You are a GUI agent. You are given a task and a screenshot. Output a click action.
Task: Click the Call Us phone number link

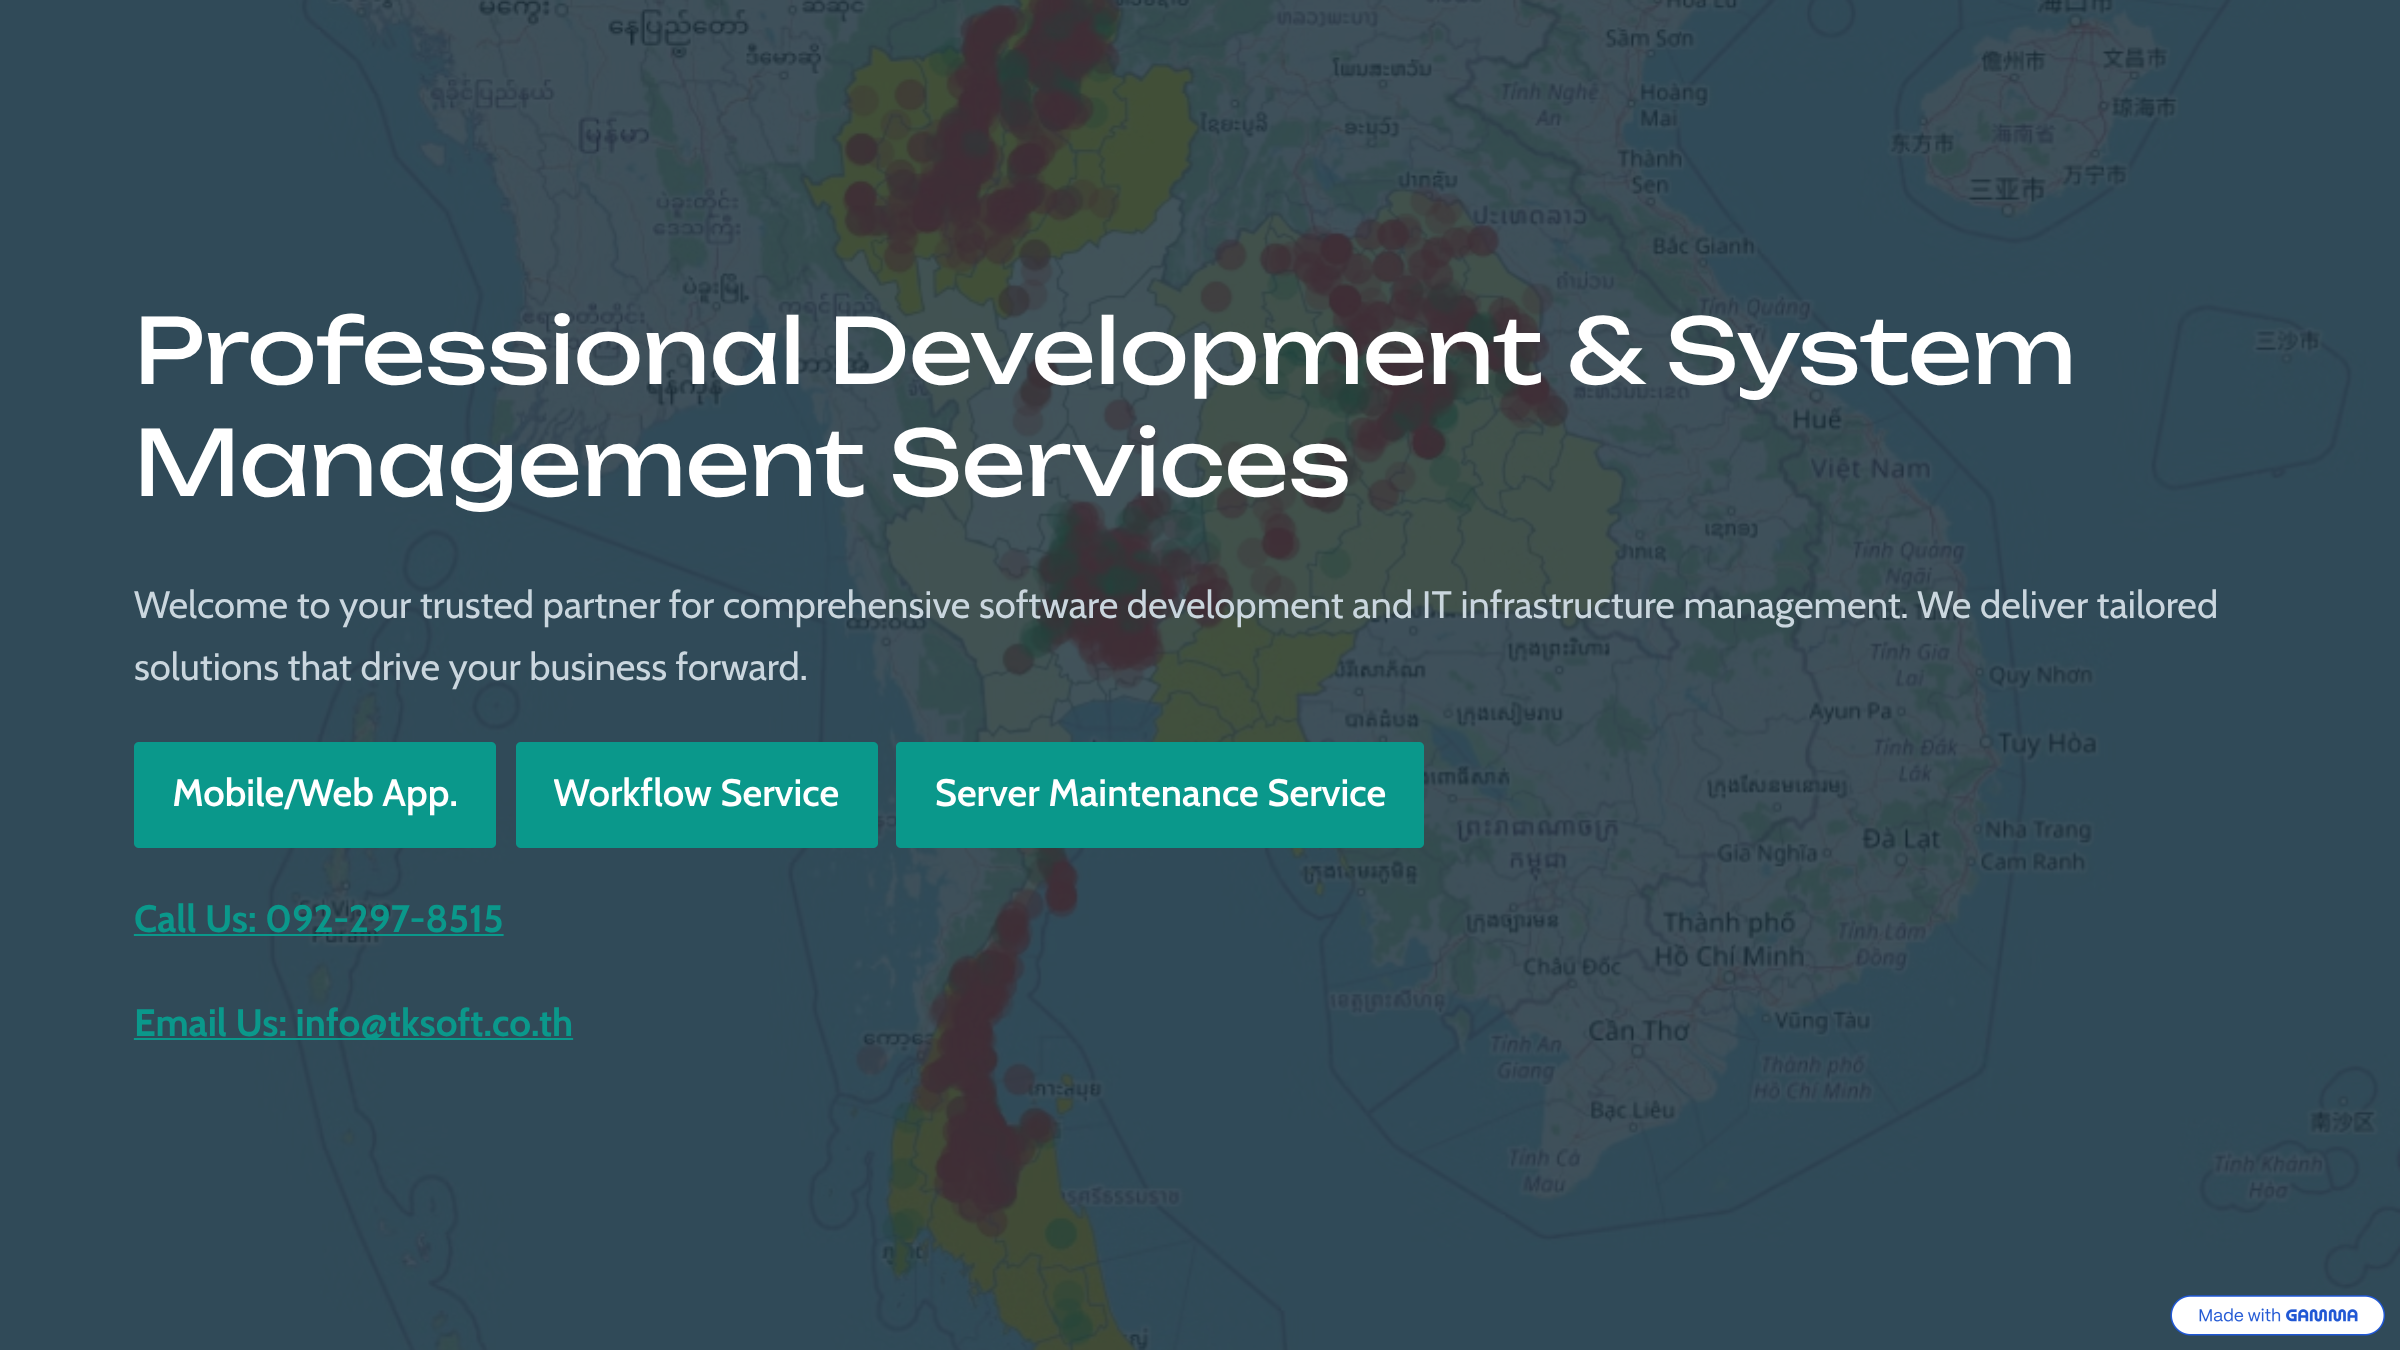tap(318, 919)
